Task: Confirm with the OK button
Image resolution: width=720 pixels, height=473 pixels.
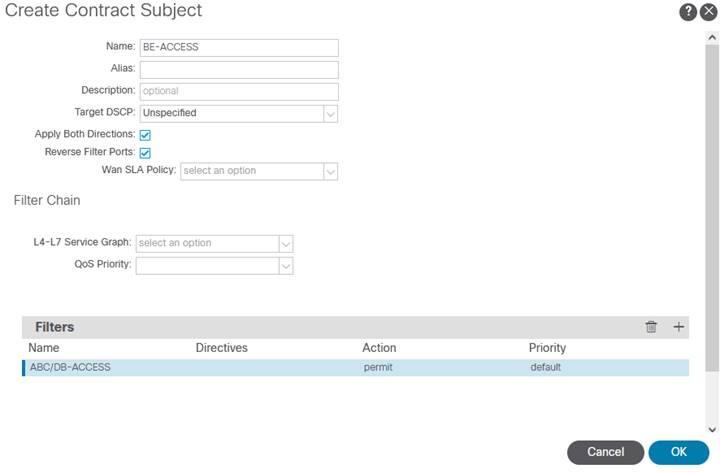Action: (679, 452)
